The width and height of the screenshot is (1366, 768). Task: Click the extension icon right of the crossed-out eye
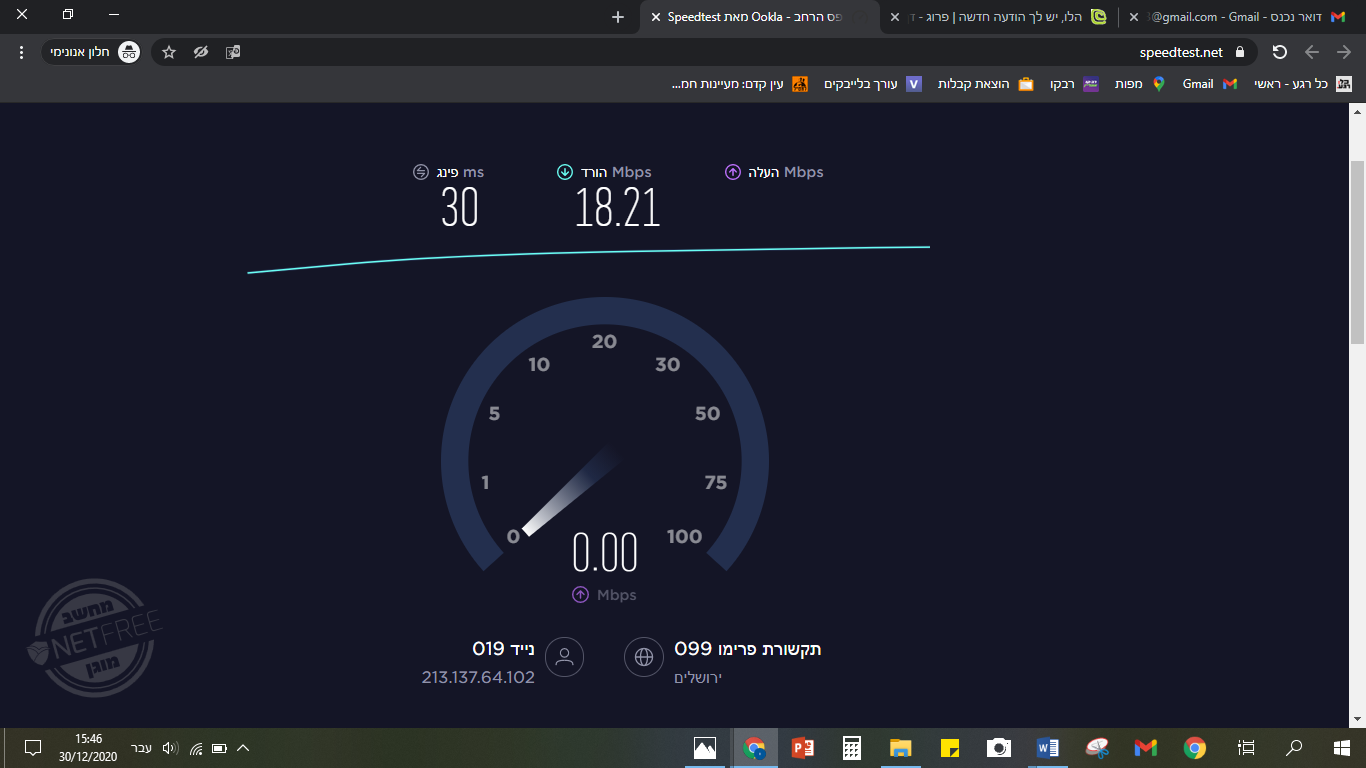pyautogui.click(x=233, y=52)
